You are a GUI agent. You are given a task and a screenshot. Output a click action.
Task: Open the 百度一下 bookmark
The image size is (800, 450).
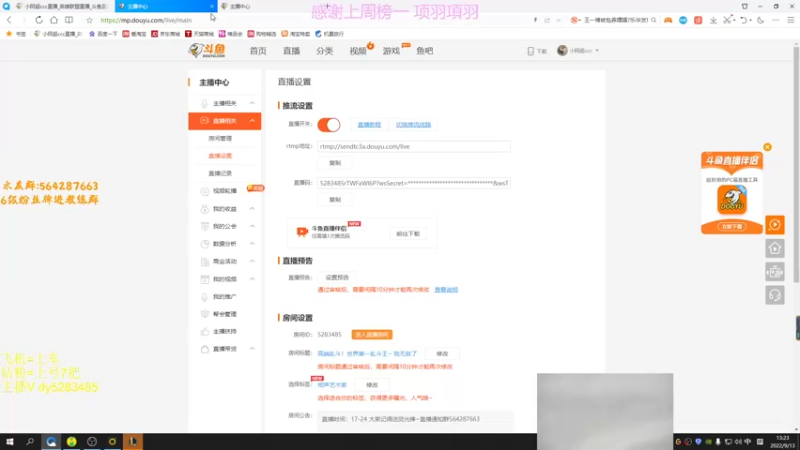point(103,34)
